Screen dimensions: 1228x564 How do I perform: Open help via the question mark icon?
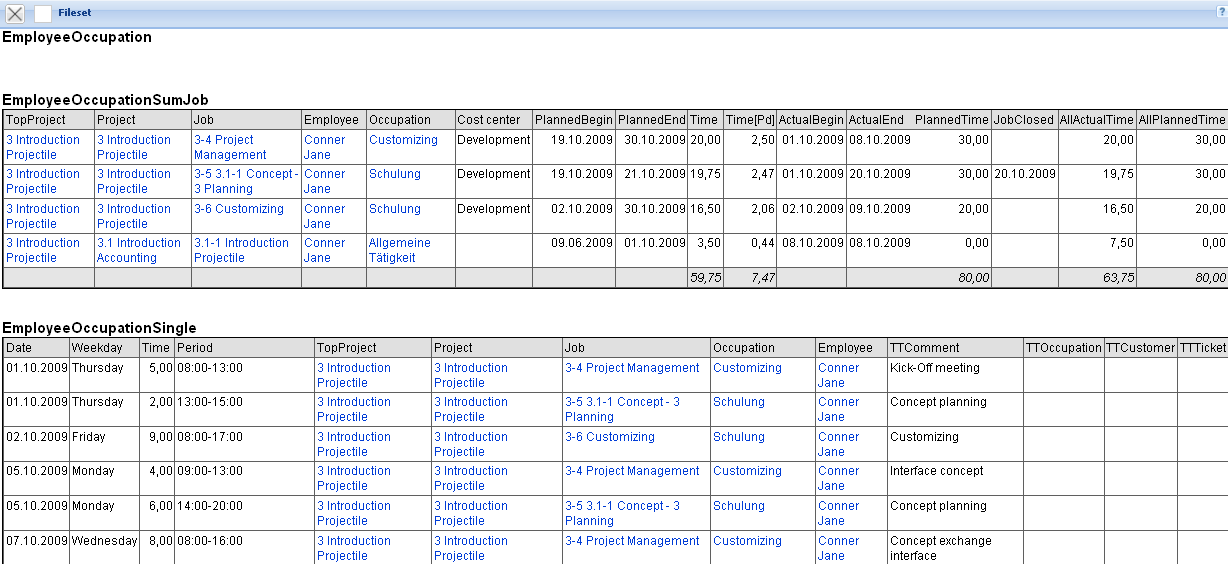(1221, 12)
